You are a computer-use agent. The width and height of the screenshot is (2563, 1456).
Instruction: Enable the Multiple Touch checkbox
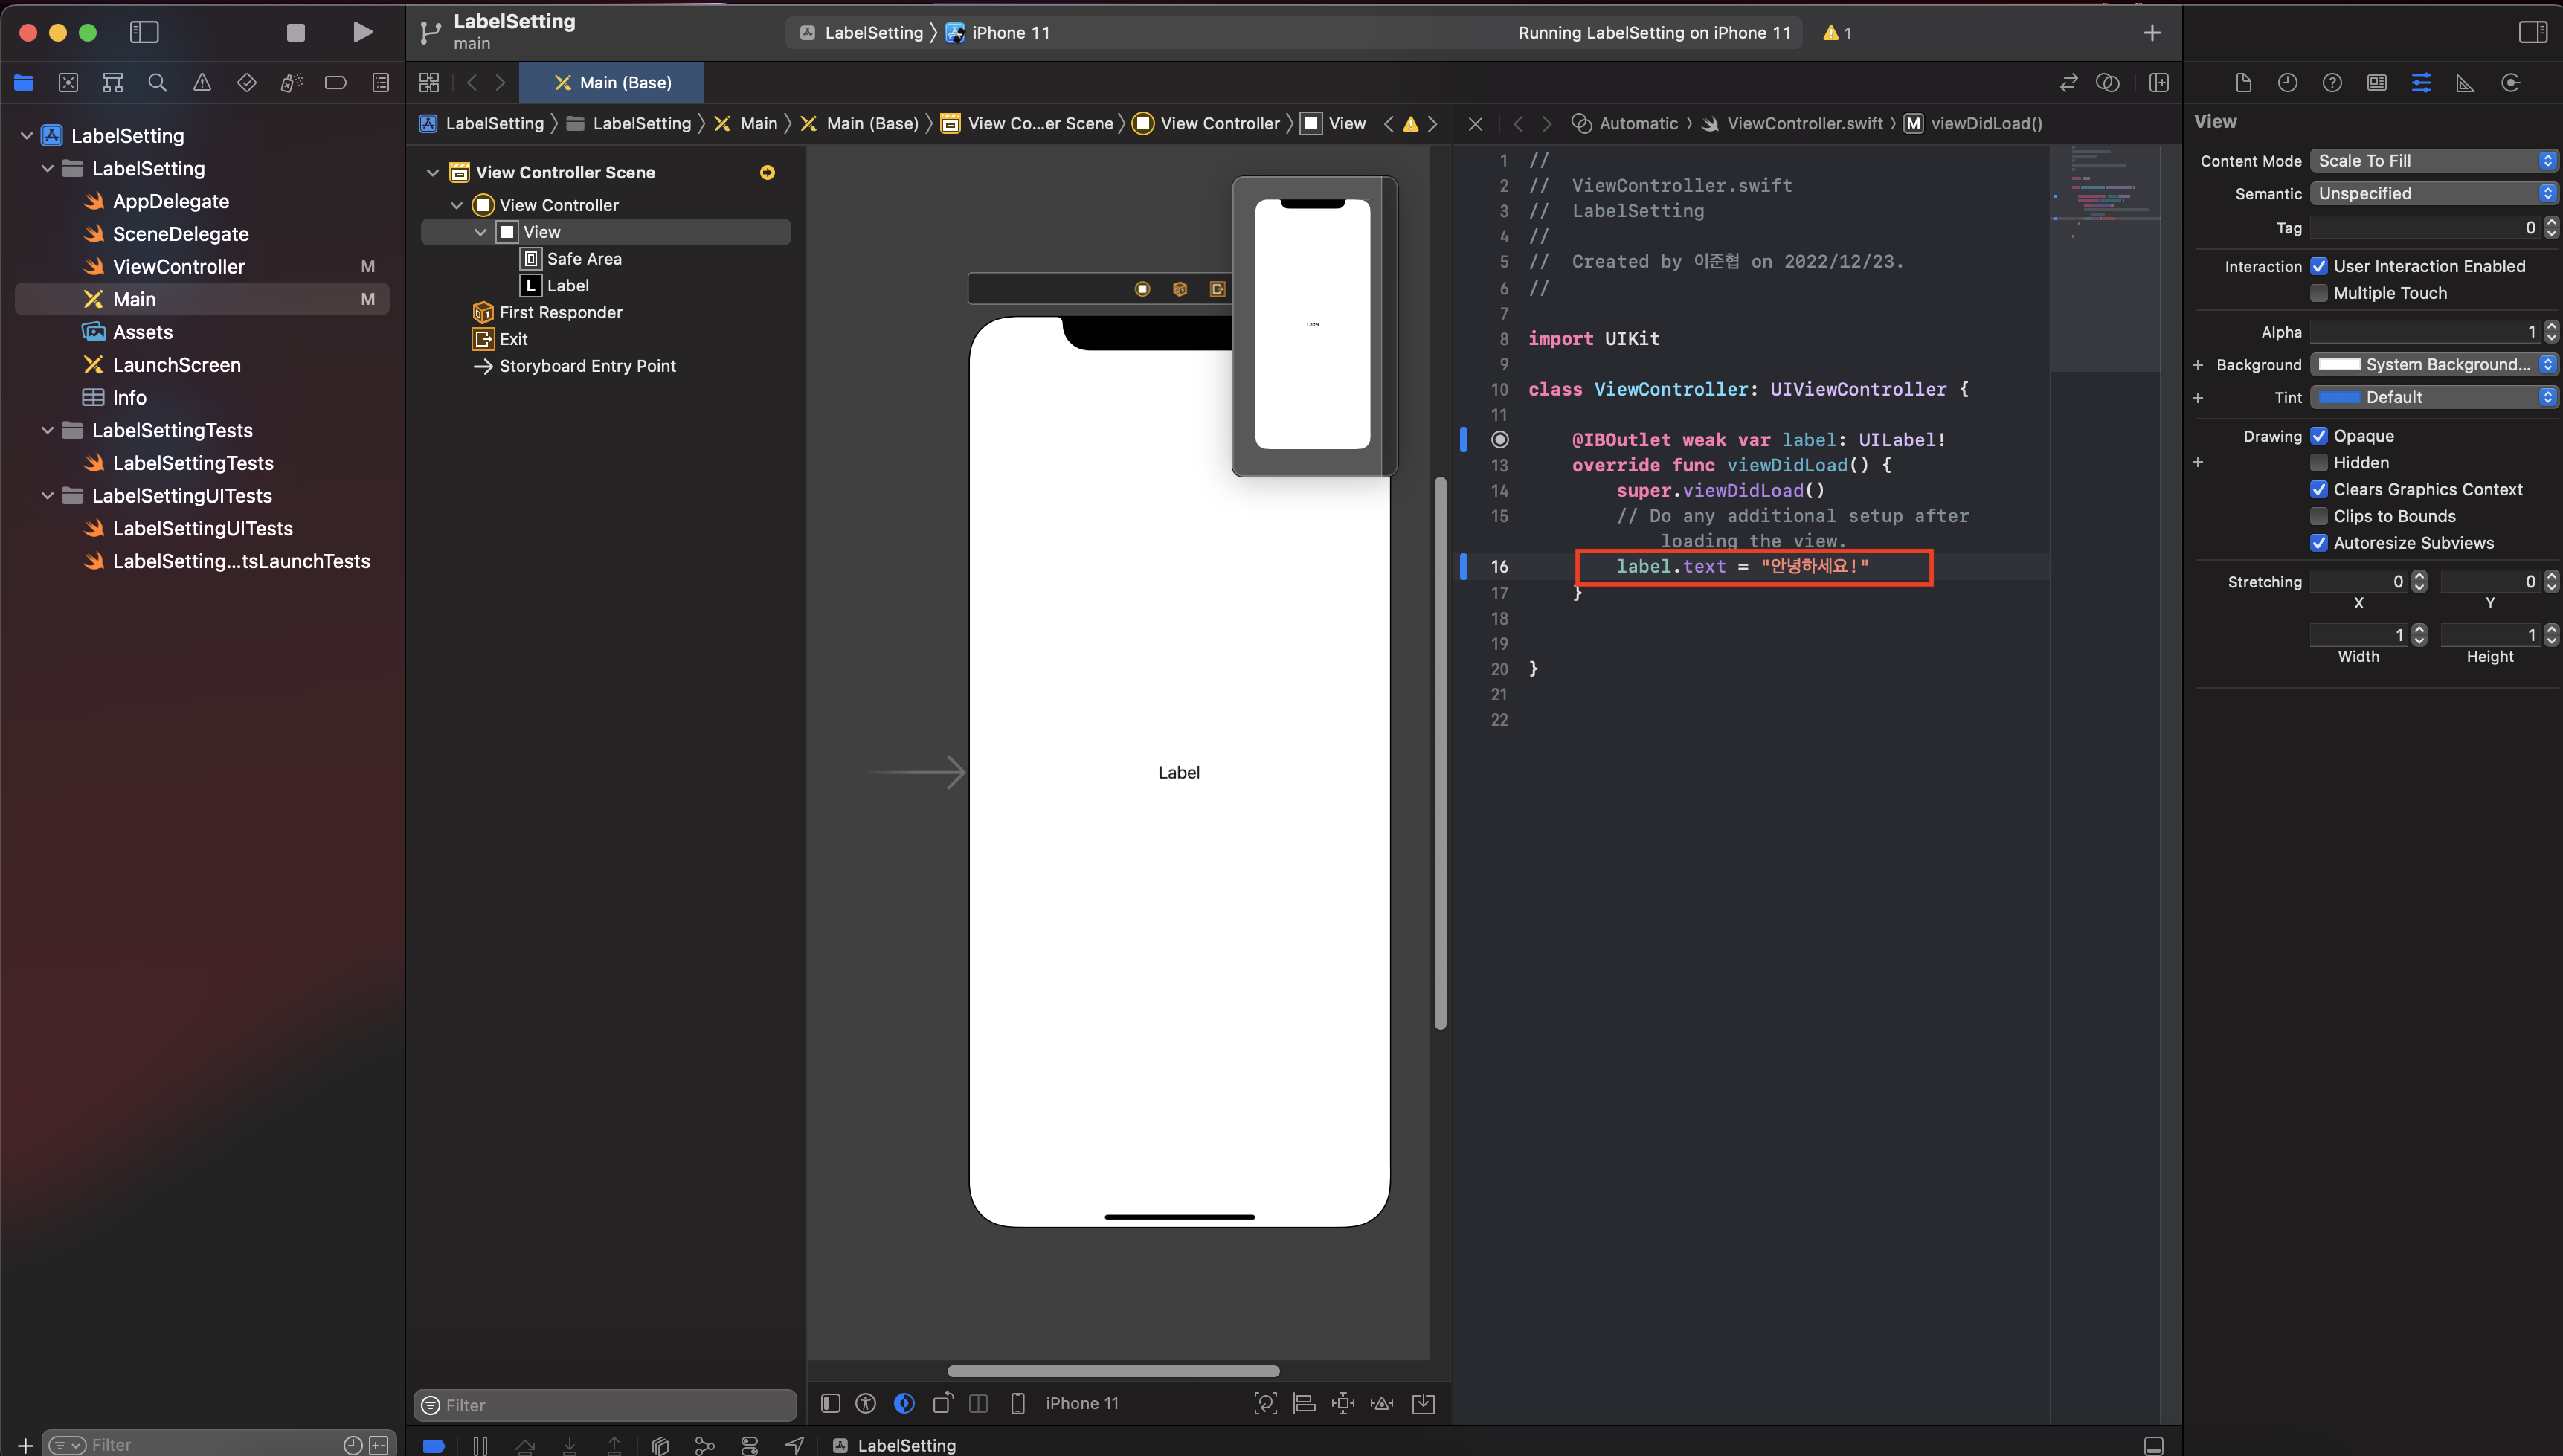click(2319, 293)
